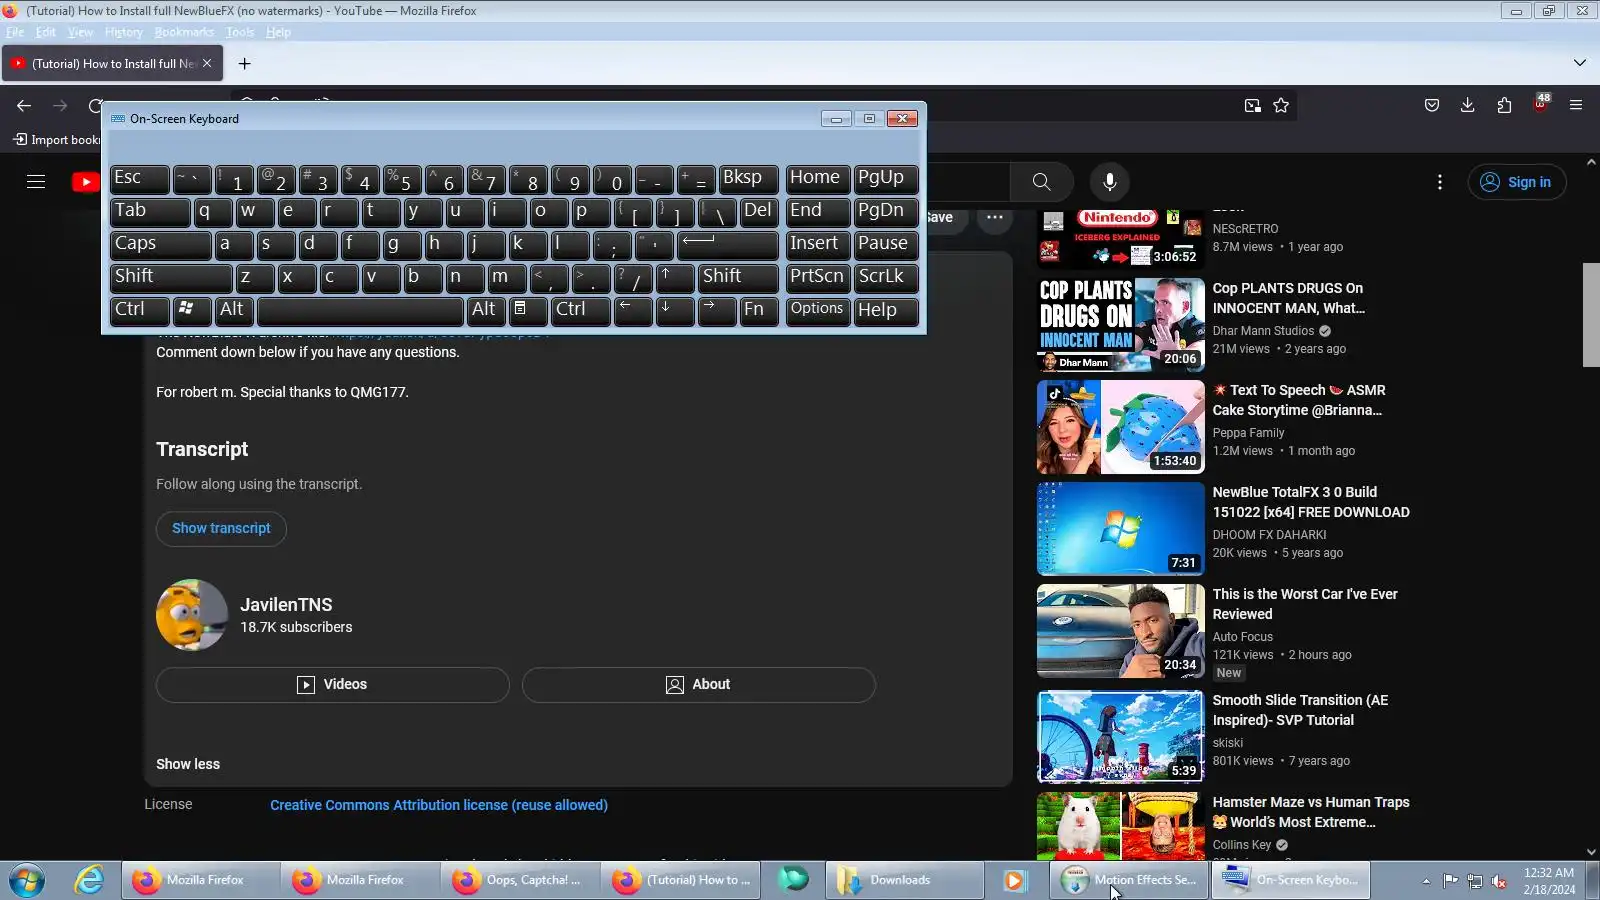Toggle the Insert key
Viewport: 1600px width, 900px height.
click(818, 244)
